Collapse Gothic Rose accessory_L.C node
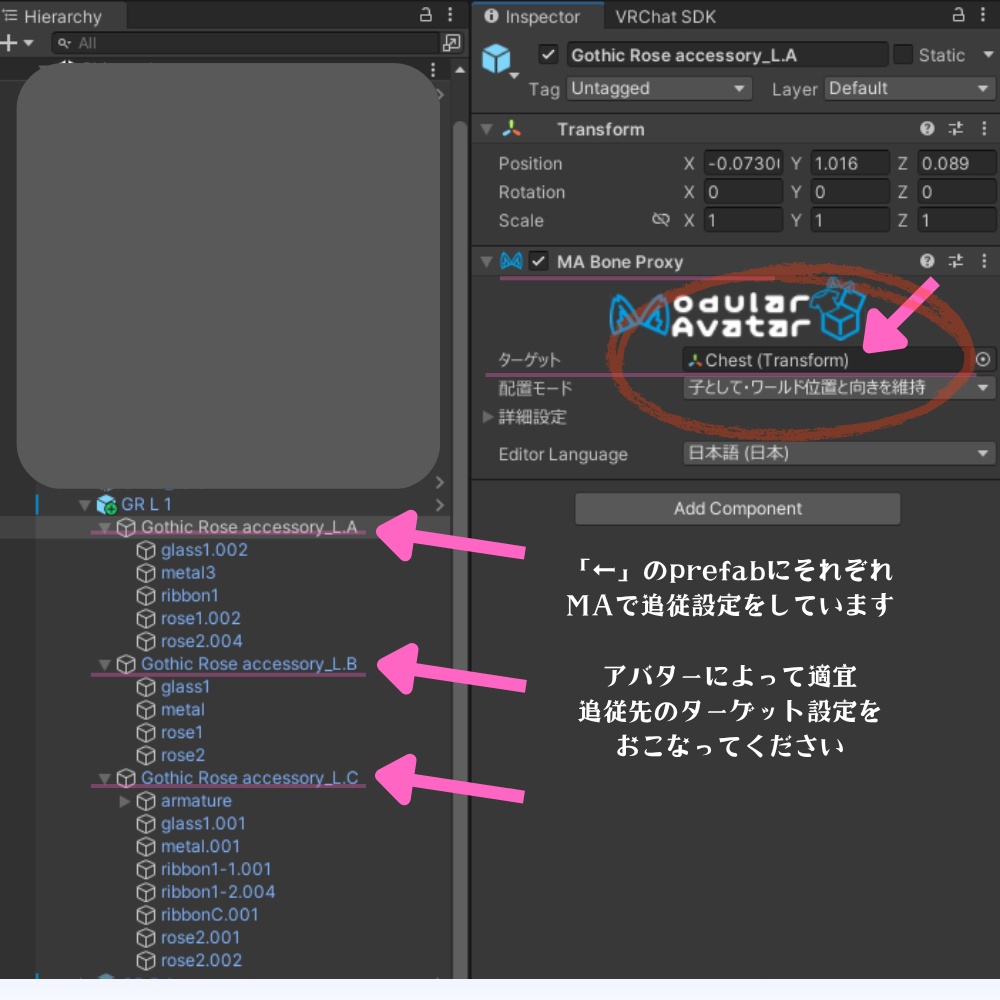This screenshot has width=1000, height=1000. point(105,779)
